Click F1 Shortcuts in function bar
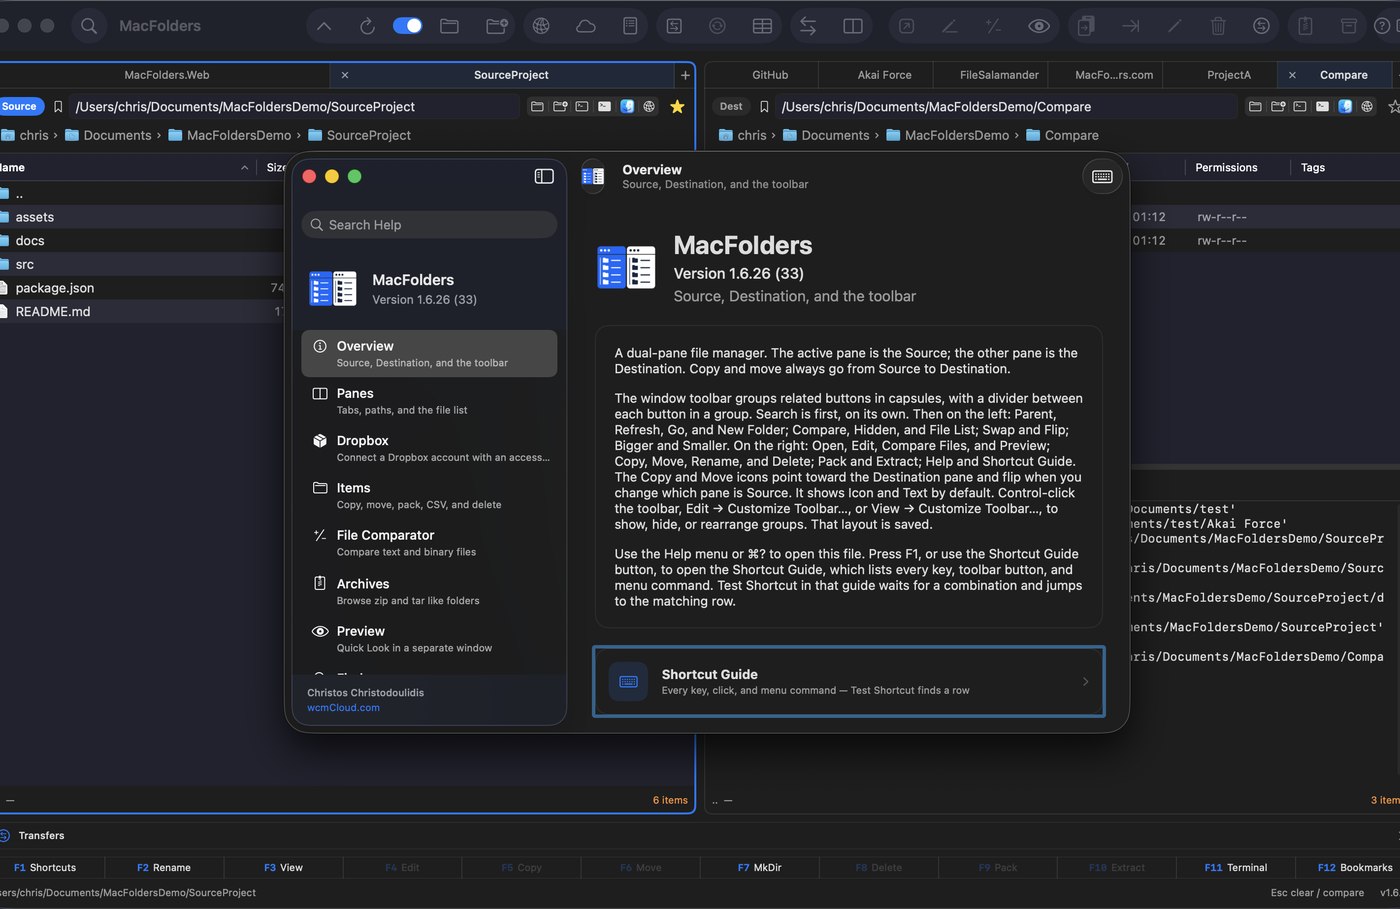 tap(45, 868)
